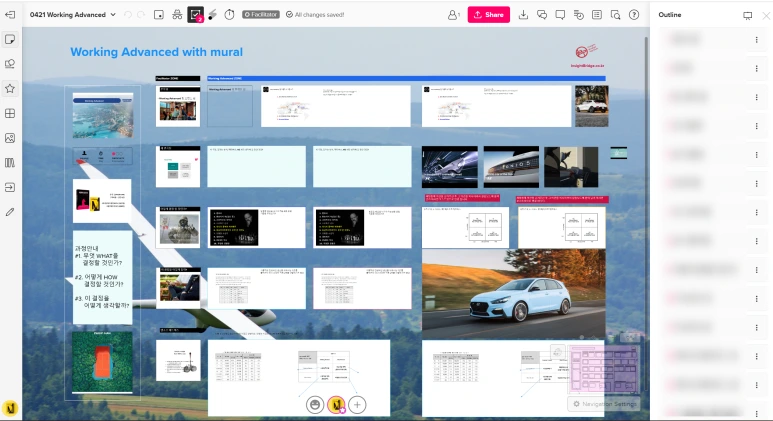Screen dimensions: 773x421
Task: Select the light blue hatchback car image
Action: click(514, 294)
